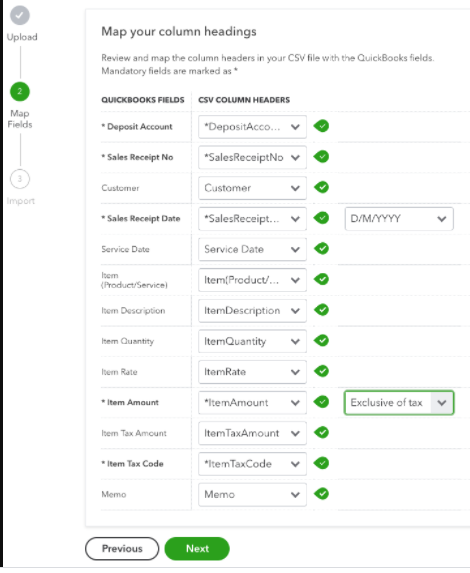Open the Exclusive of tax dropdown
Viewport: 470px width, 573px height.
coord(399,402)
